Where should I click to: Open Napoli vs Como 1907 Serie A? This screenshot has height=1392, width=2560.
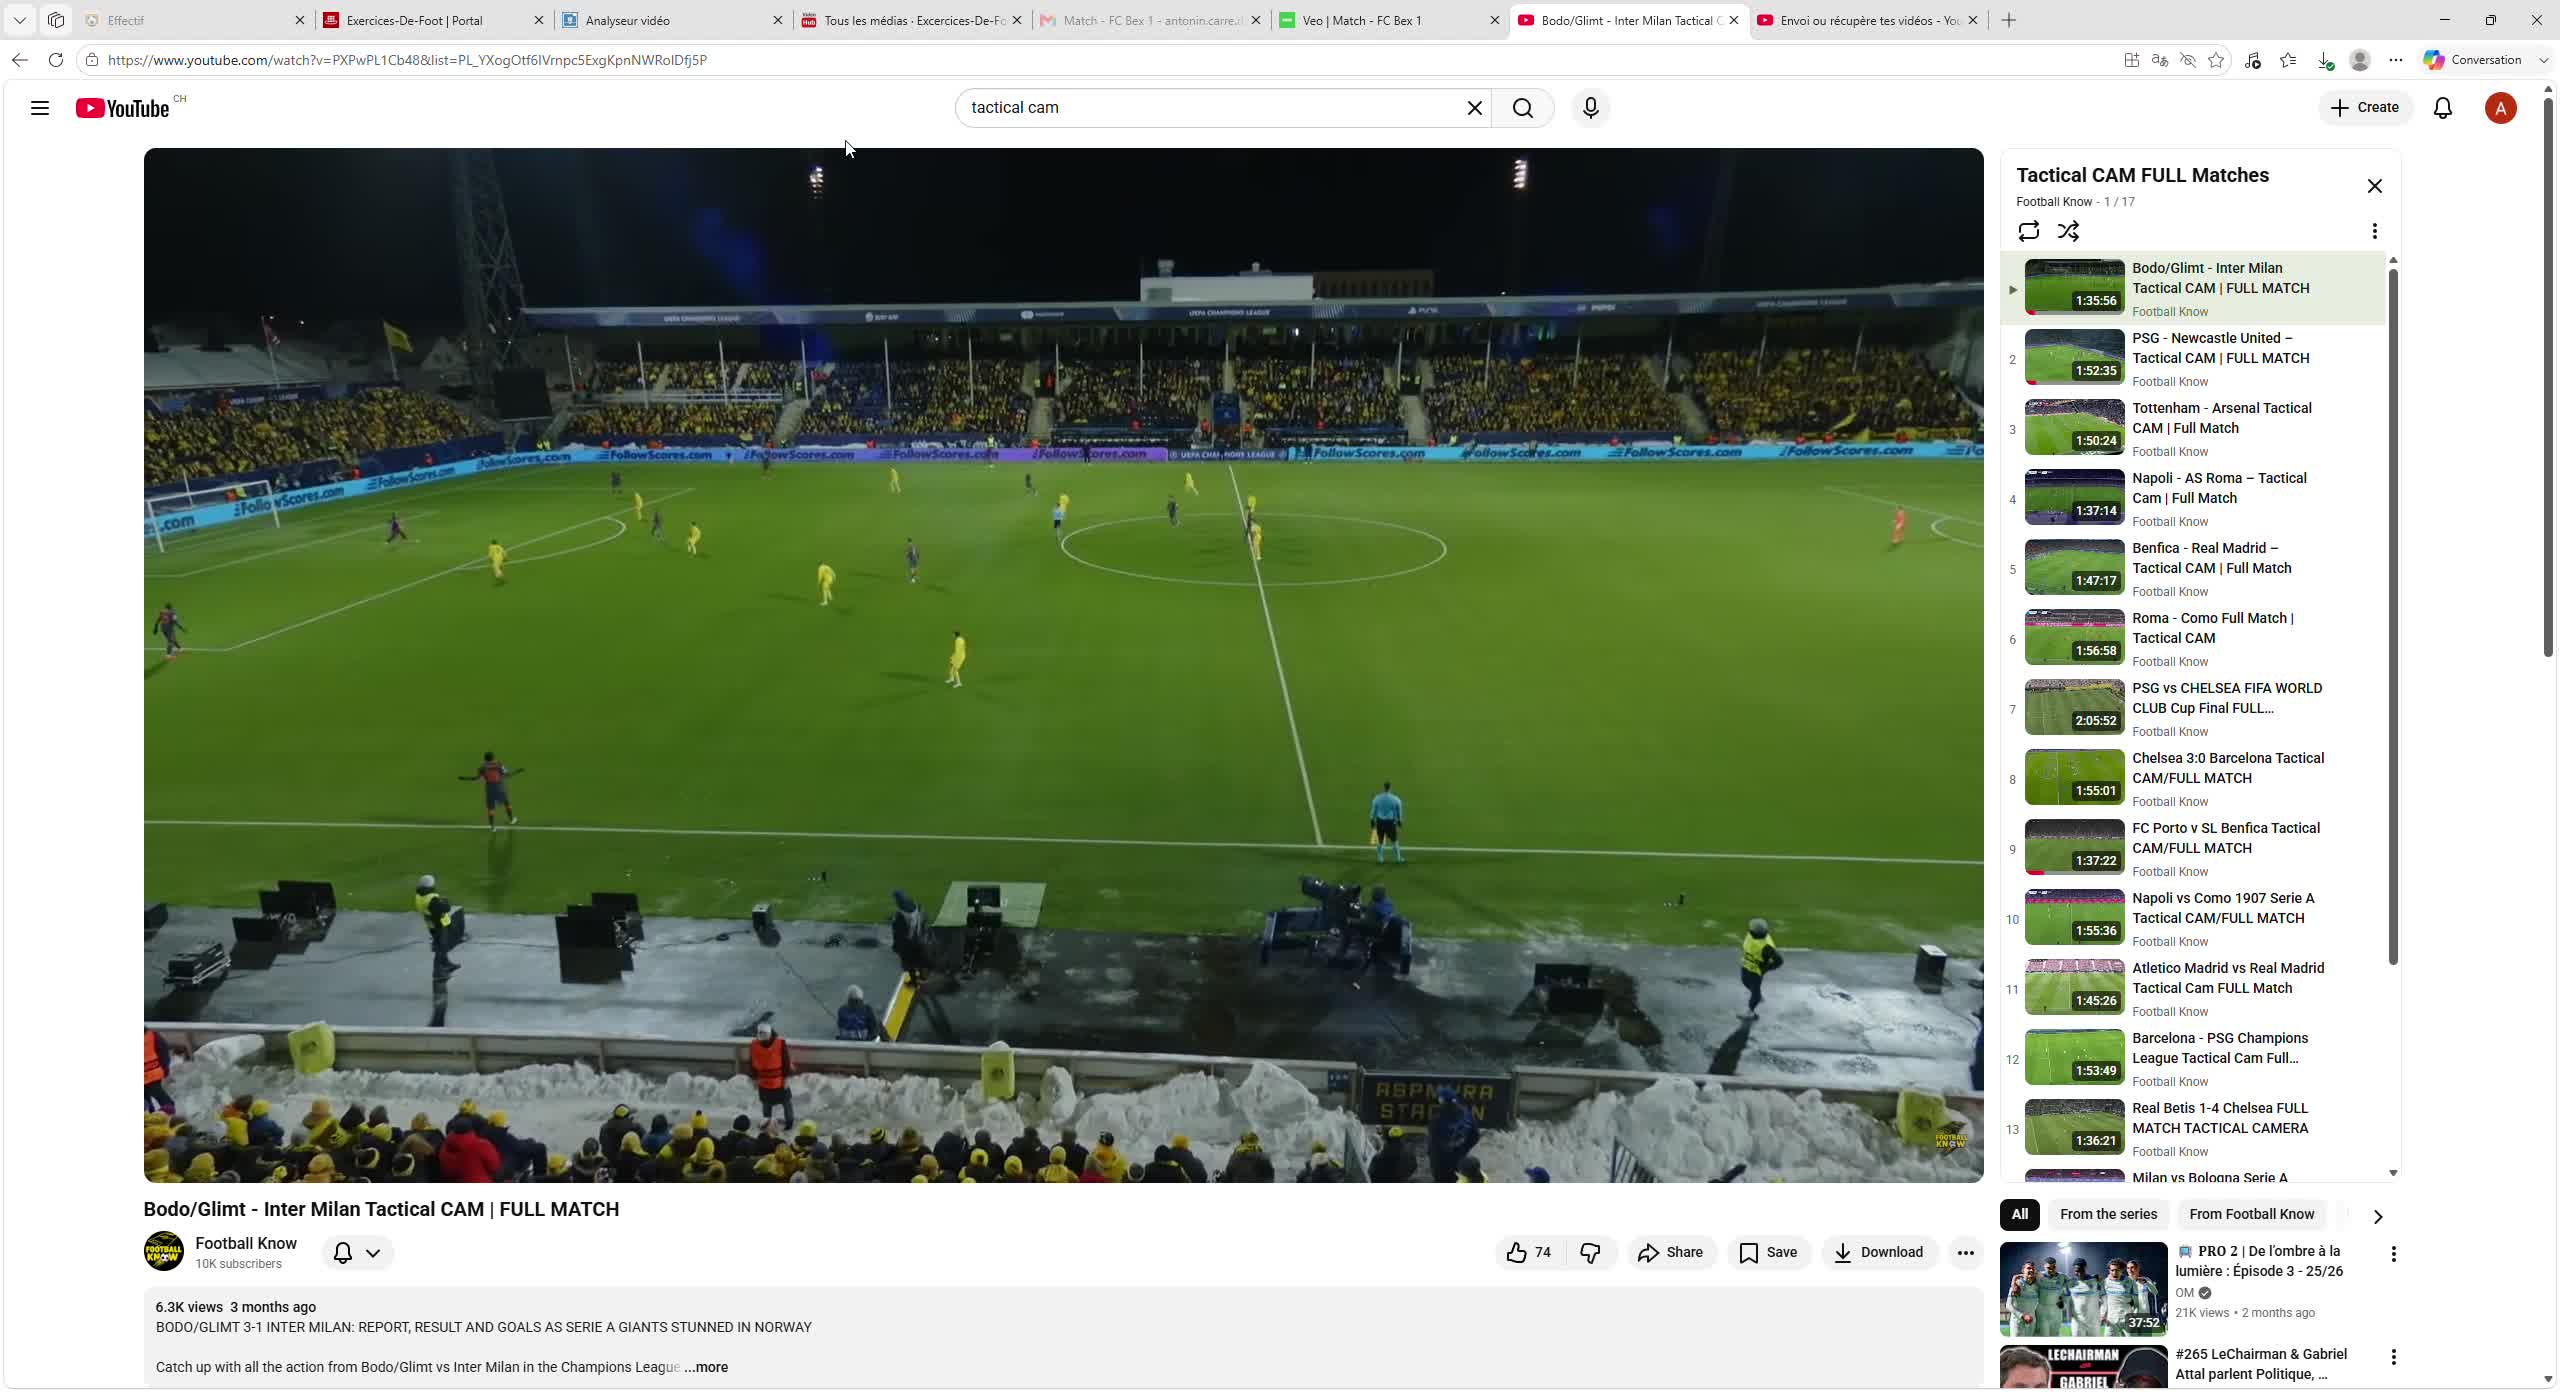pyautogui.click(x=2192, y=919)
